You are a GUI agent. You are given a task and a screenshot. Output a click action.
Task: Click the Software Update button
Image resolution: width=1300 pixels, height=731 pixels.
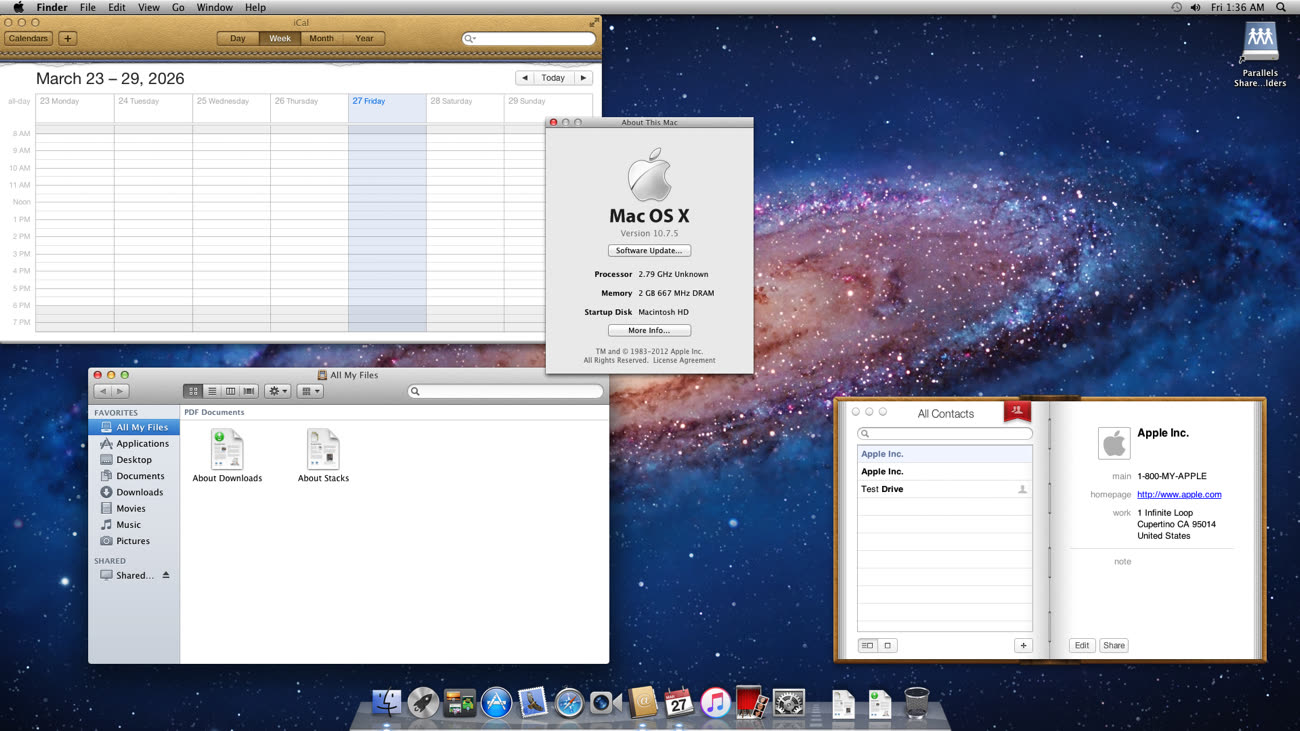[649, 250]
